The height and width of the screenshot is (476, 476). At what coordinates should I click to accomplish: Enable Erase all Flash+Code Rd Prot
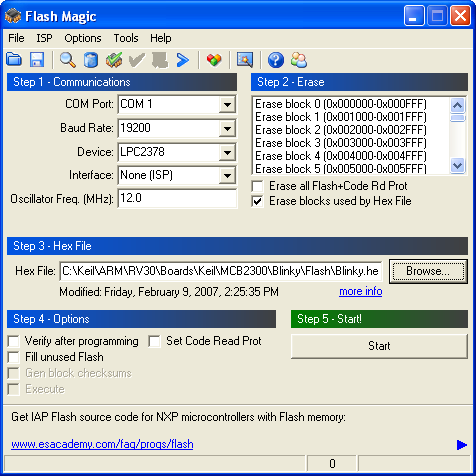[x=257, y=186]
